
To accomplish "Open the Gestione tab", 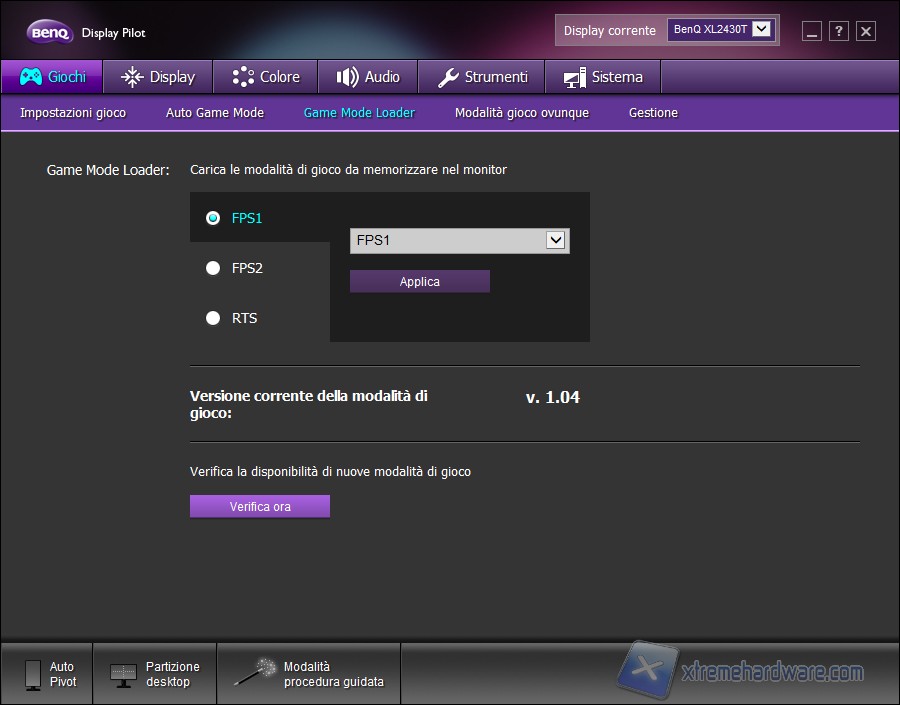I will tap(653, 113).
